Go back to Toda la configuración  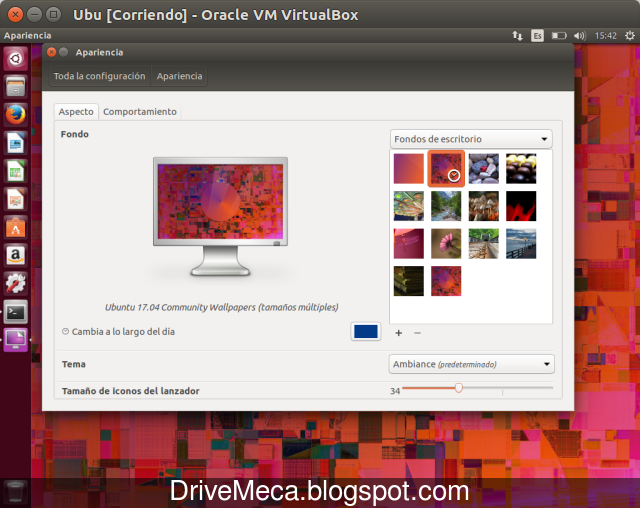100,76
